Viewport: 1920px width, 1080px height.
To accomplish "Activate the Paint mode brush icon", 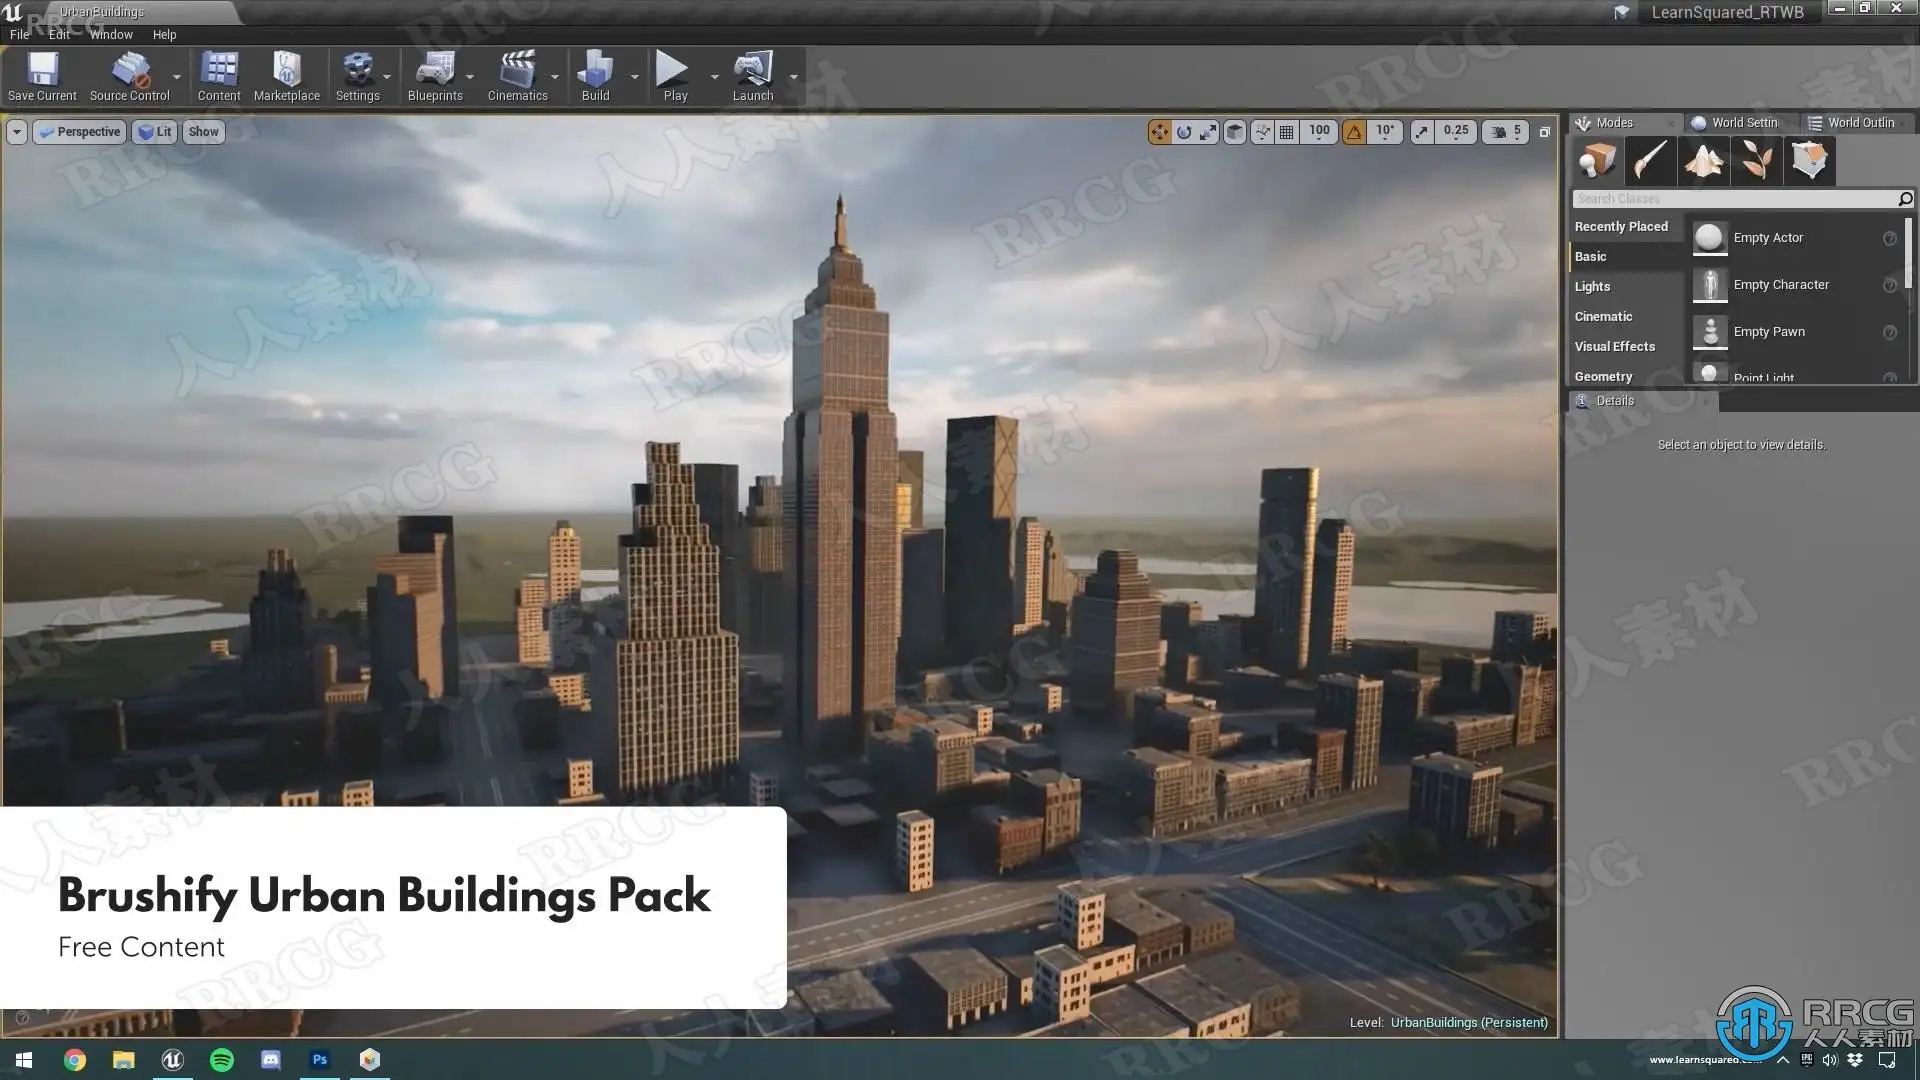I will point(1650,160).
